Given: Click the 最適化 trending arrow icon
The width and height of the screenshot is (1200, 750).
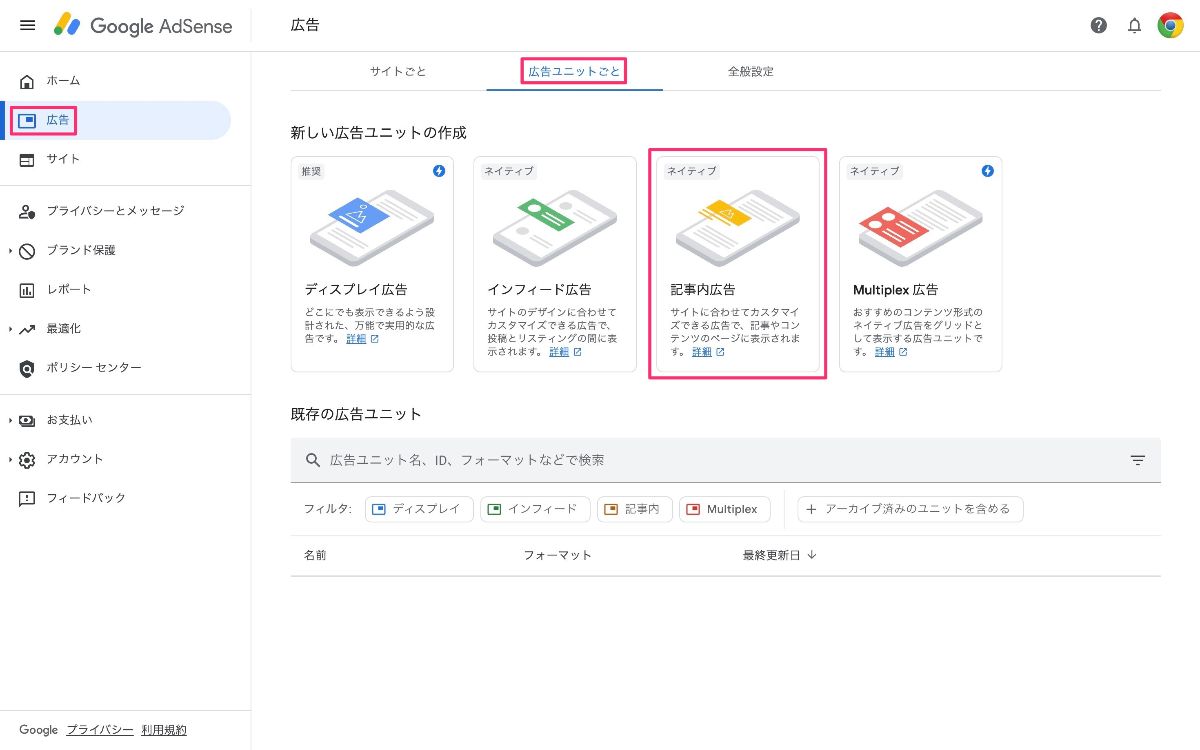Looking at the screenshot, I should [27, 329].
